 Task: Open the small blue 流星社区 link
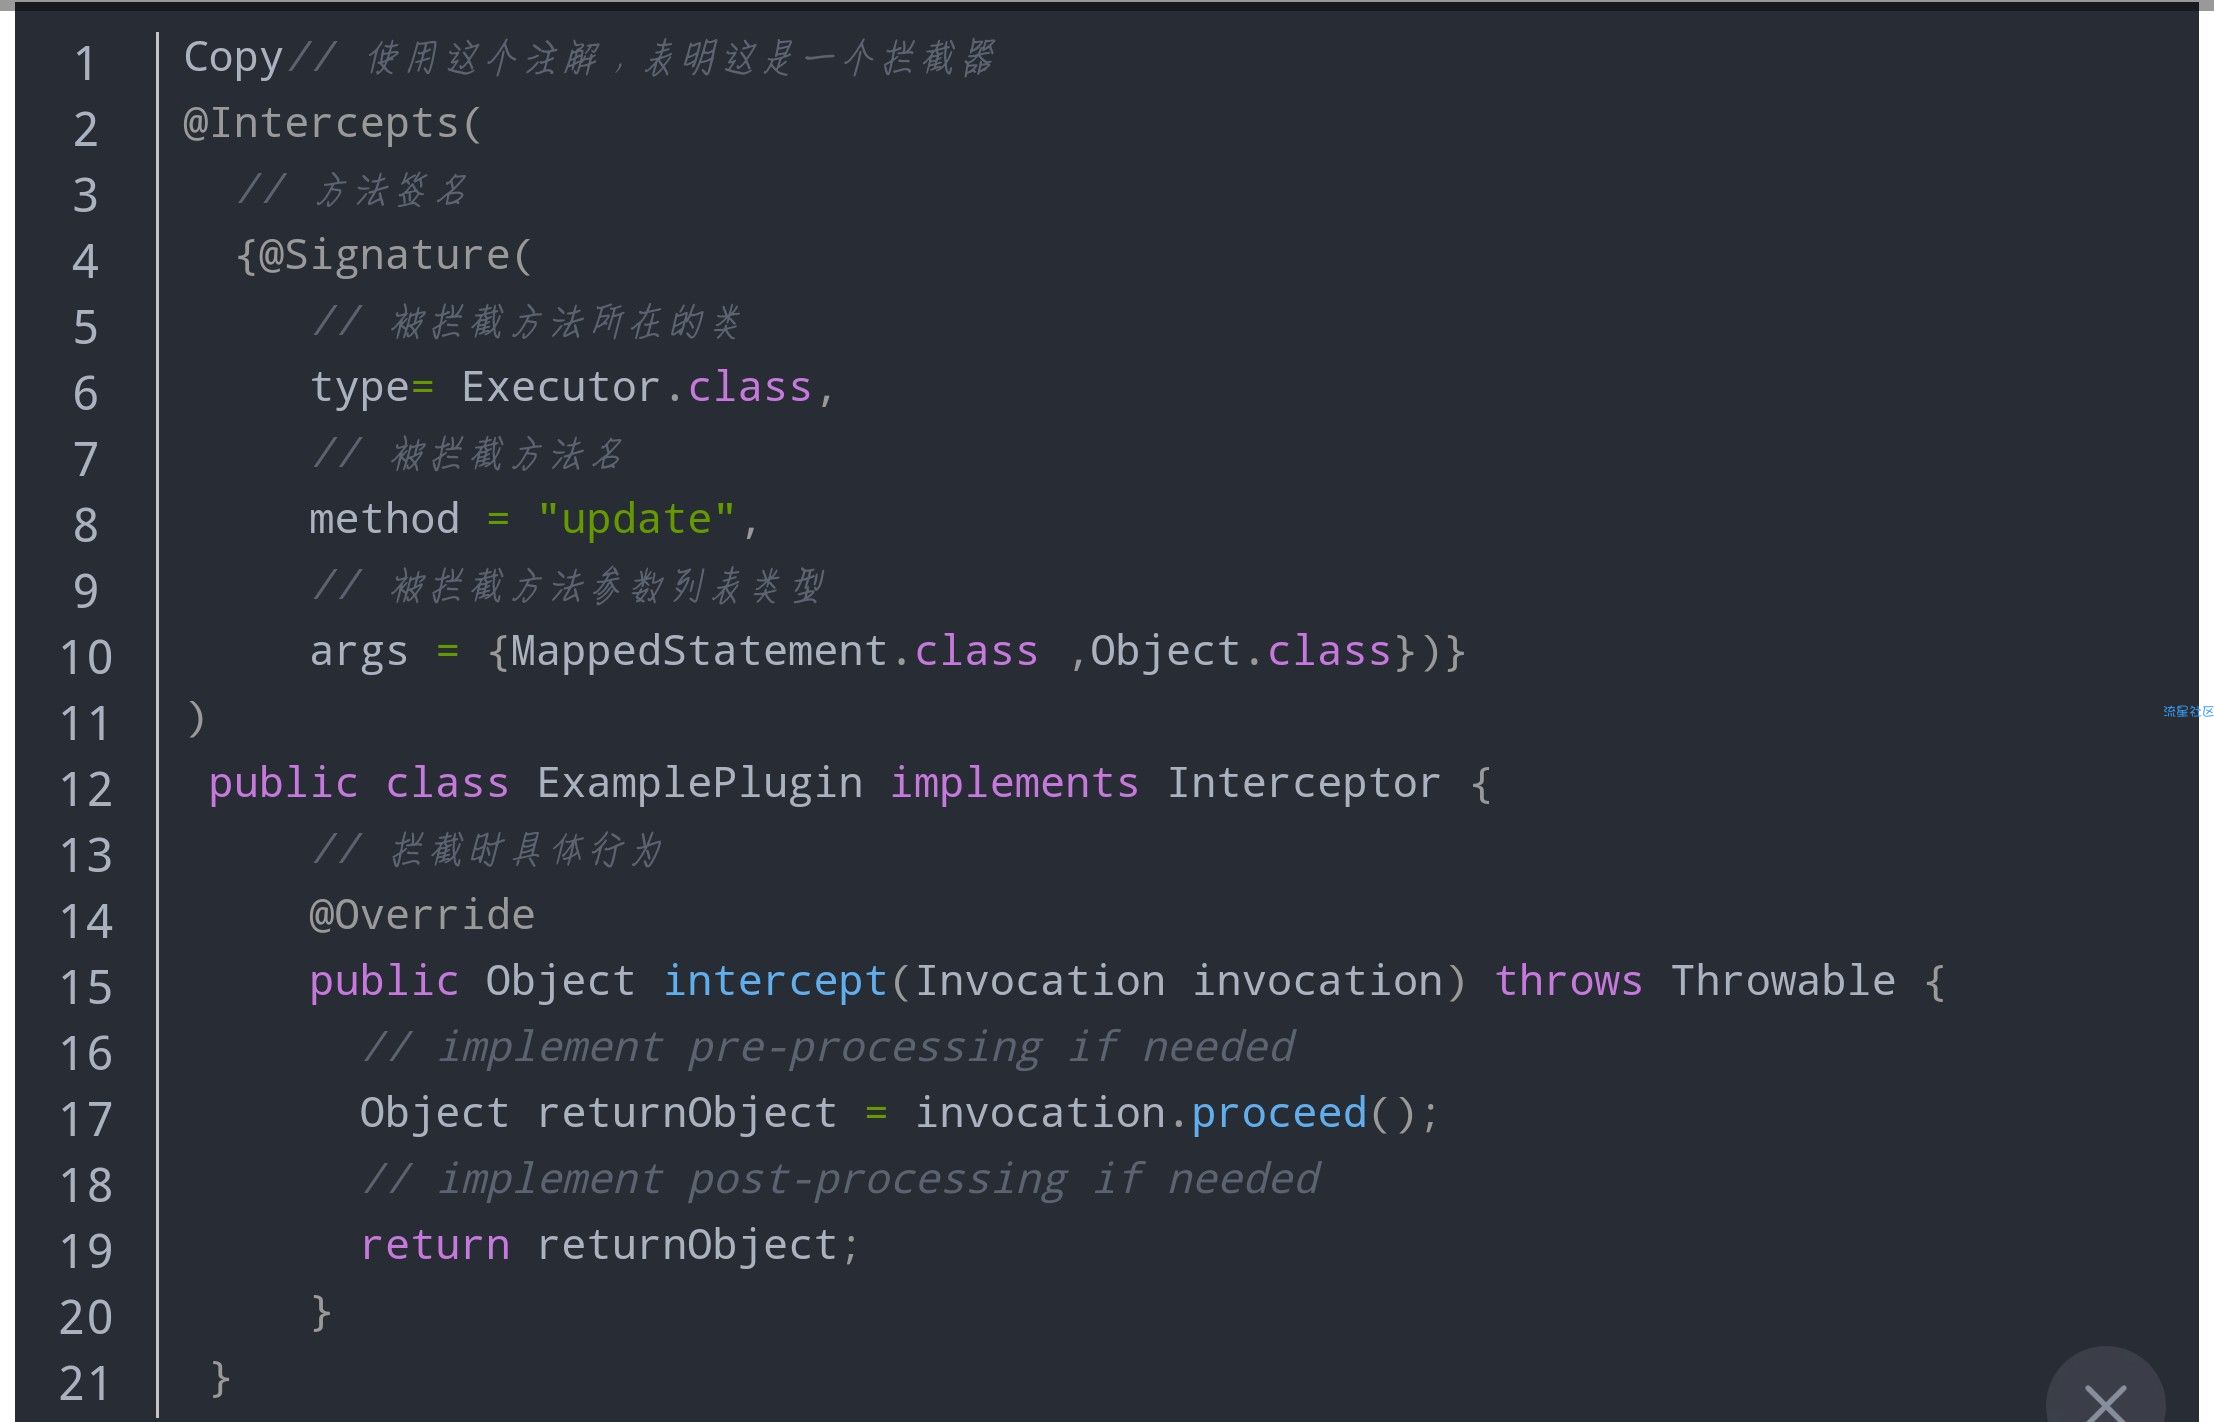point(2187,711)
